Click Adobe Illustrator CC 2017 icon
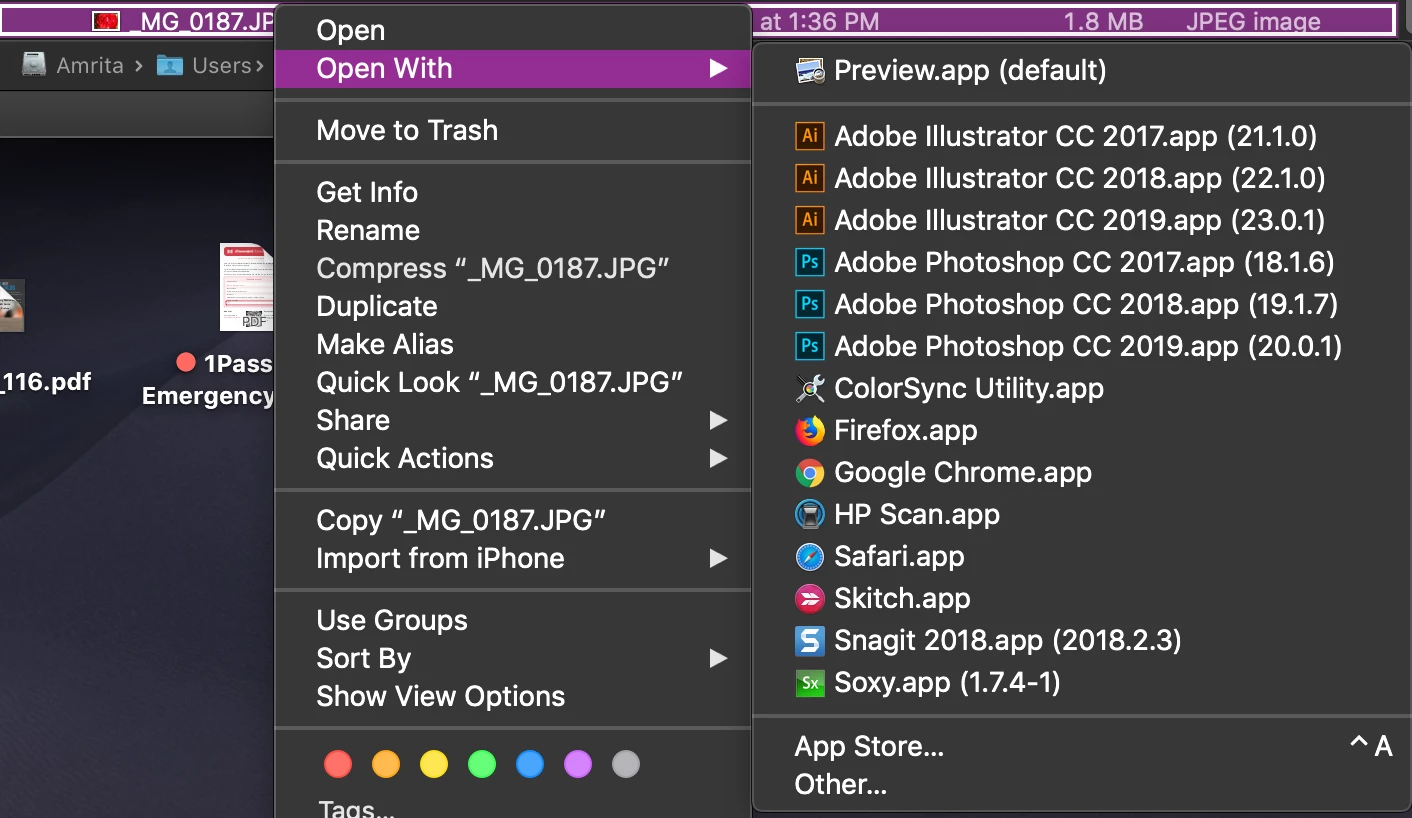Image resolution: width=1412 pixels, height=818 pixels. pos(810,136)
